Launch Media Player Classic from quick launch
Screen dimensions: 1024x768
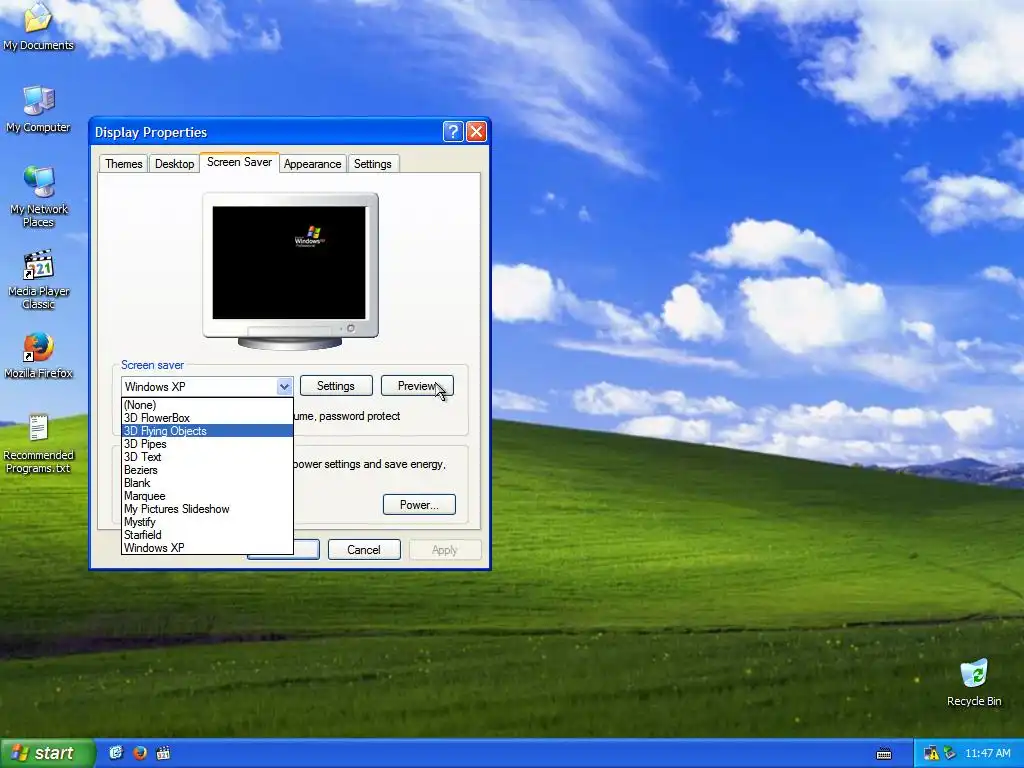163,753
